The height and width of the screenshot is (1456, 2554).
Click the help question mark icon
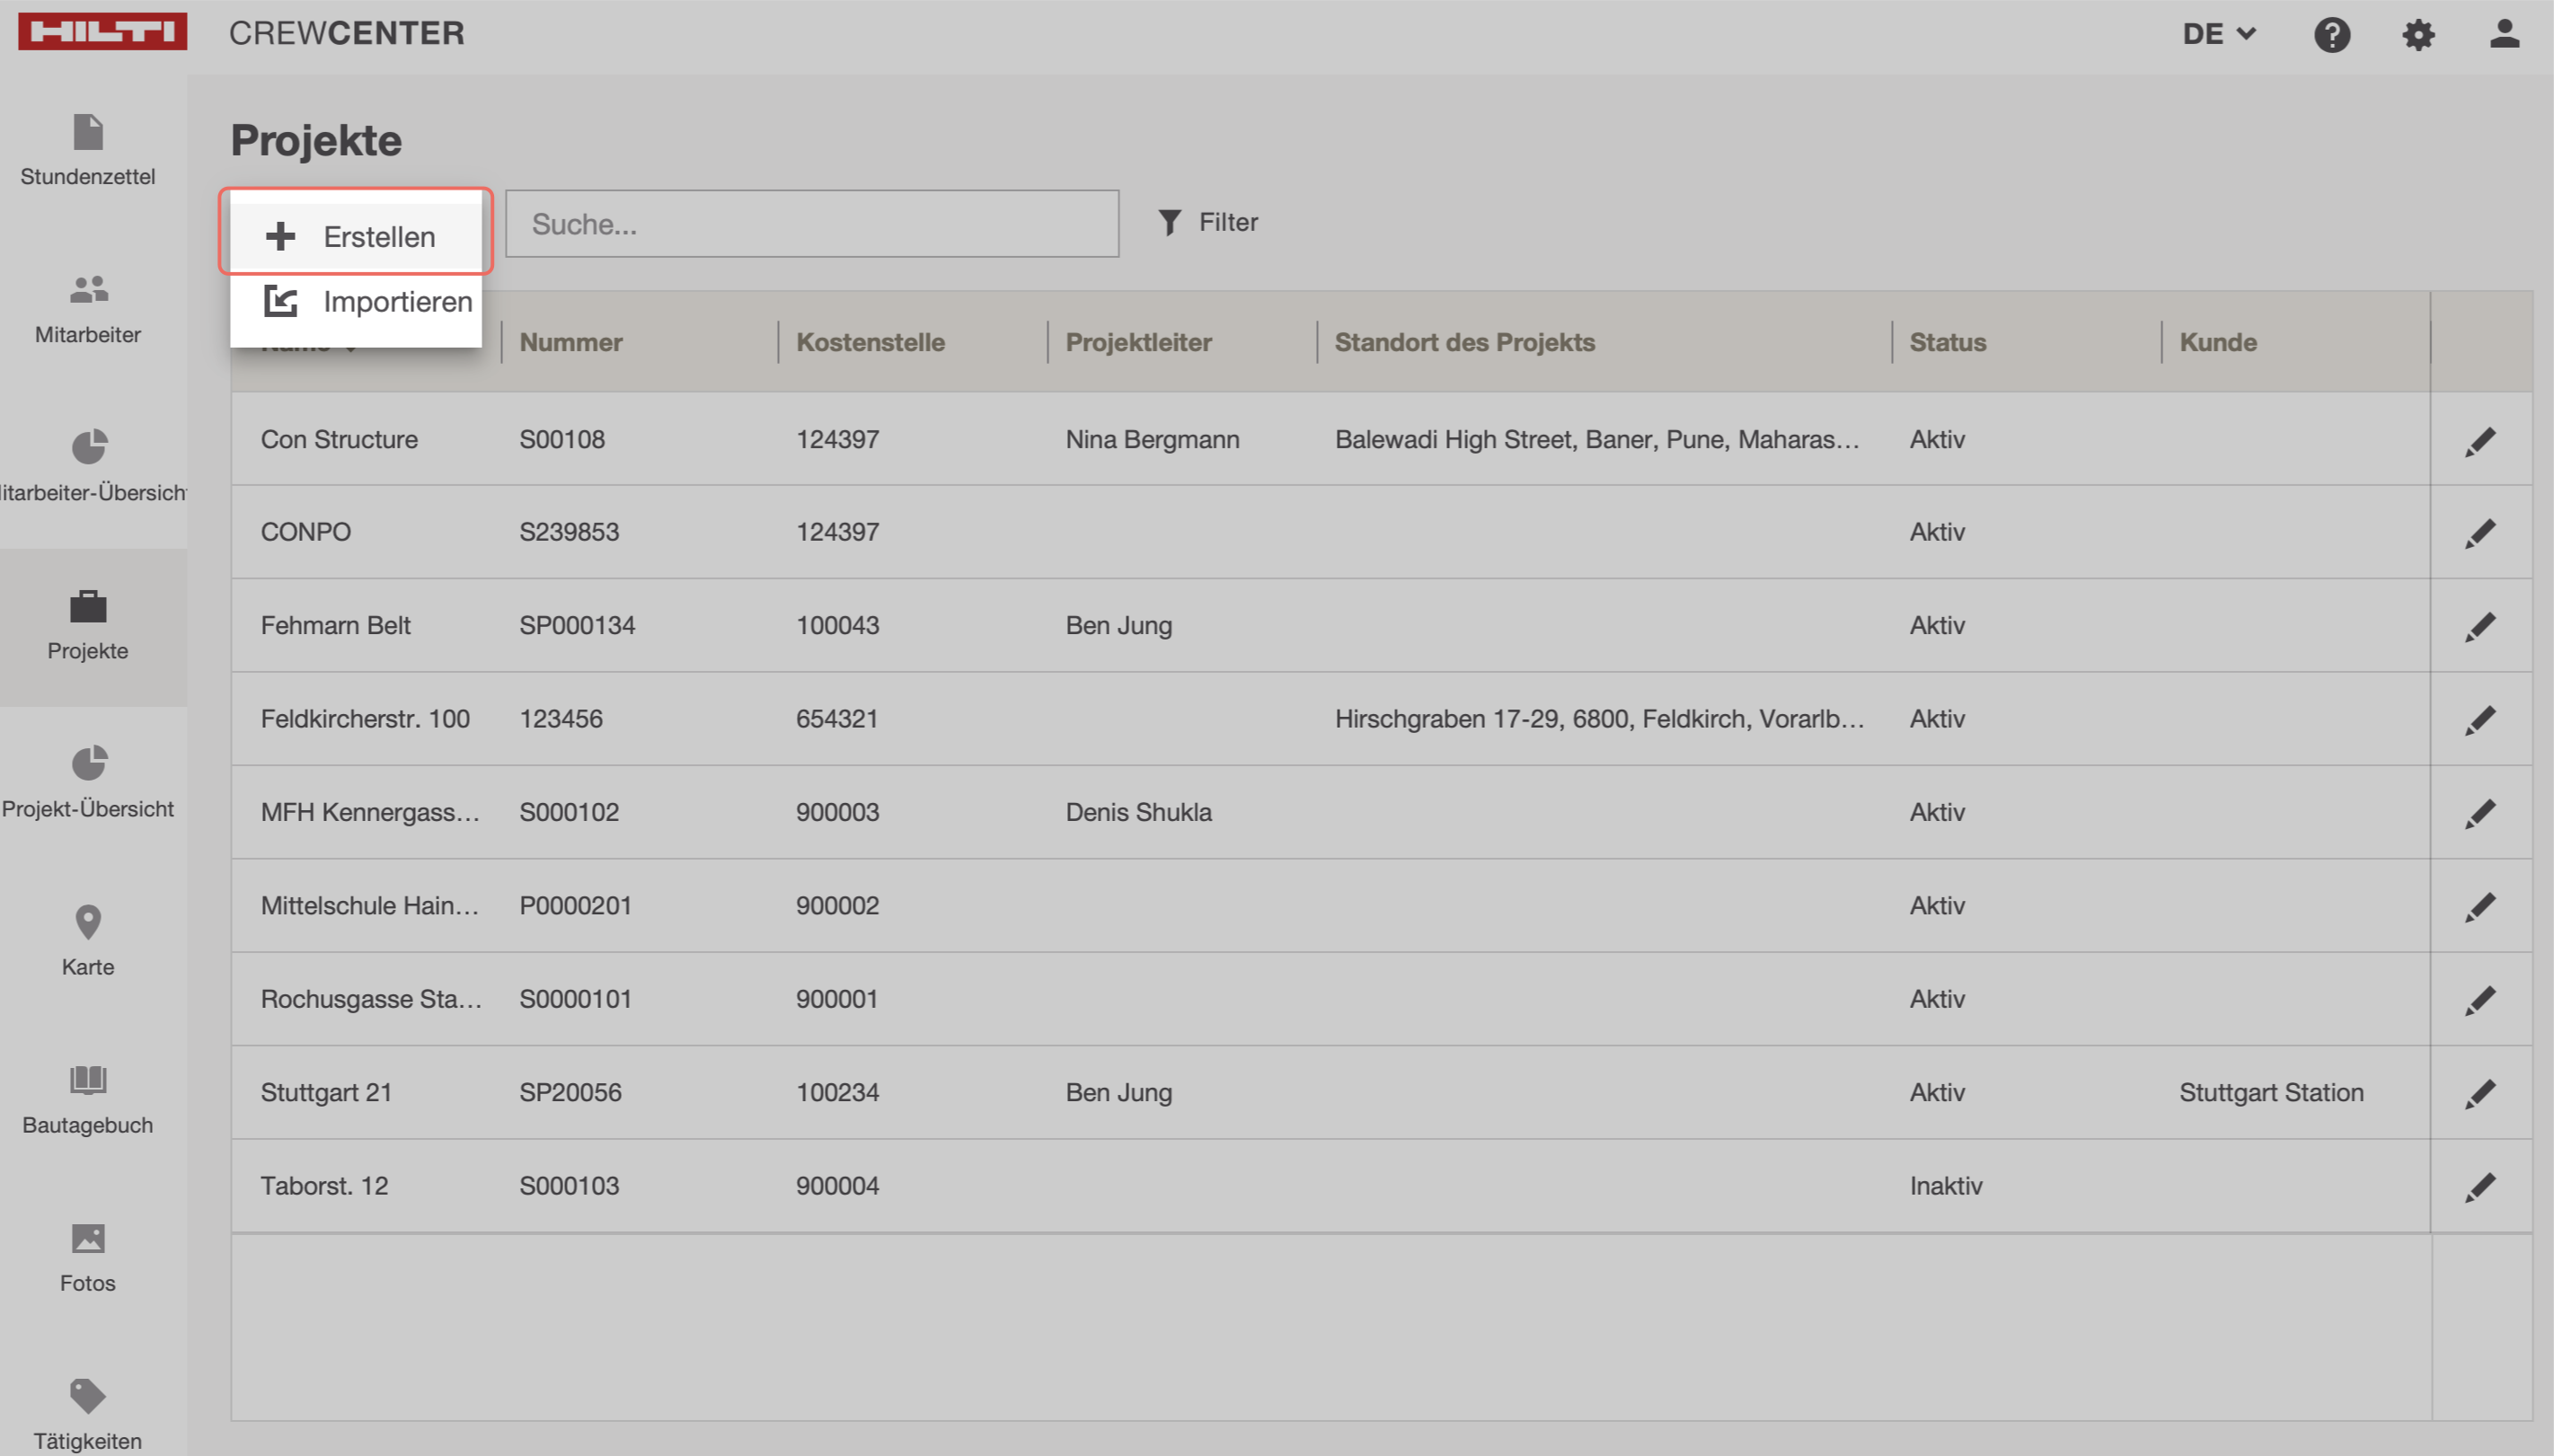tap(2331, 35)
